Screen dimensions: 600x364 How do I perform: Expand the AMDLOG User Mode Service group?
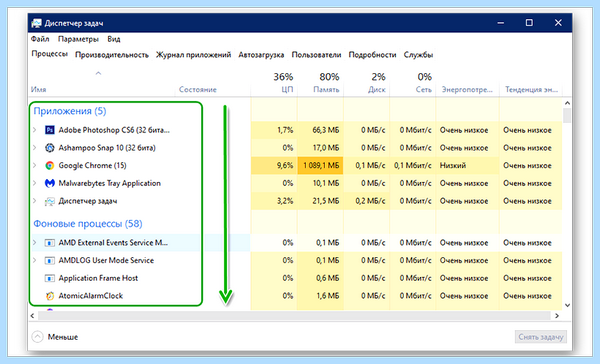point(34,260)
